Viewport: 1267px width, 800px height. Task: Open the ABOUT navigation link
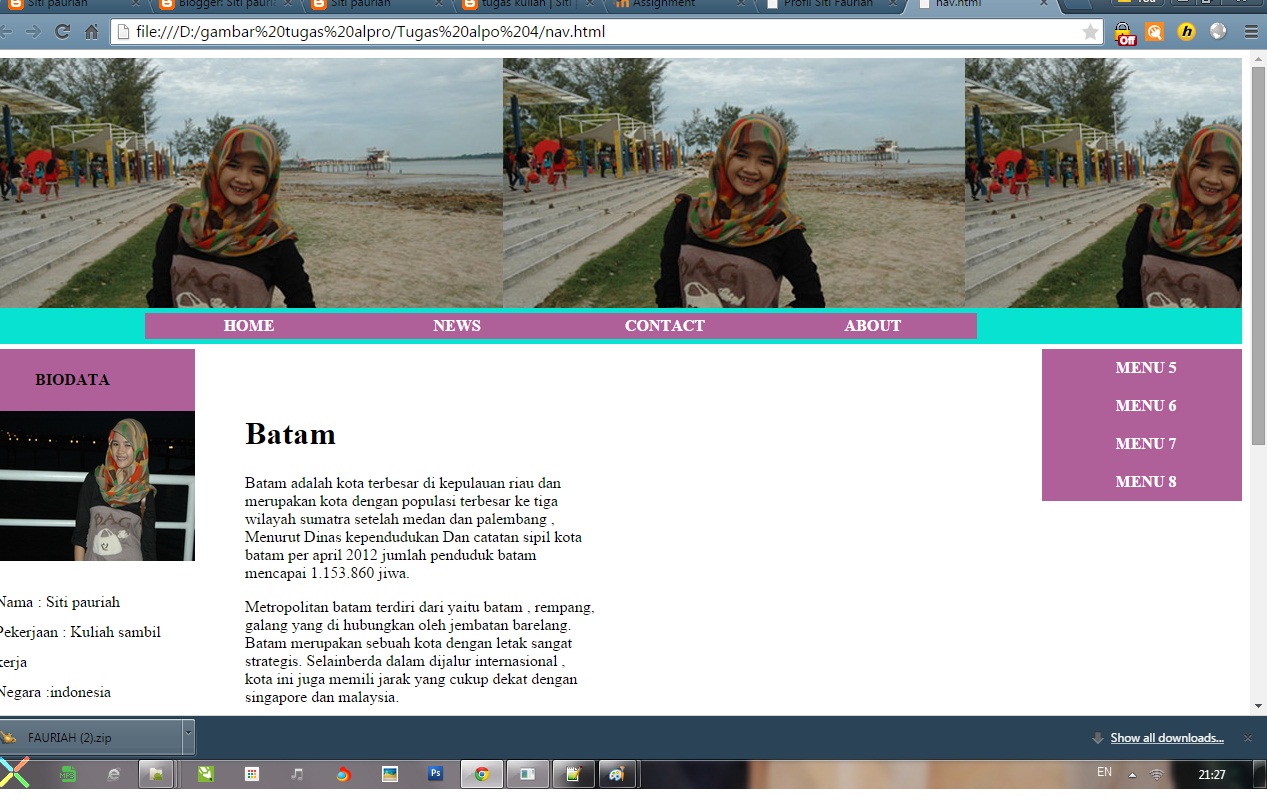(873, 326)
